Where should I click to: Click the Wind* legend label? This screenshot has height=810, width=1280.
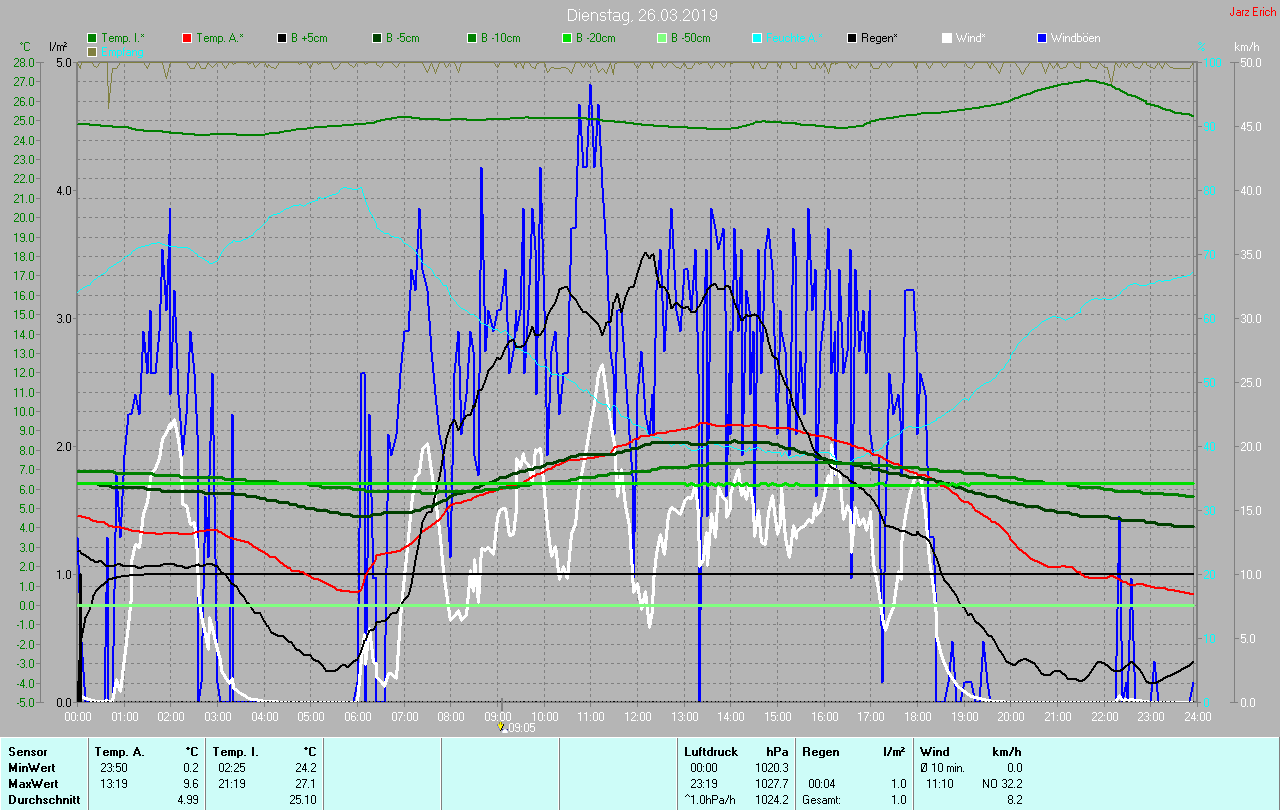970,38
